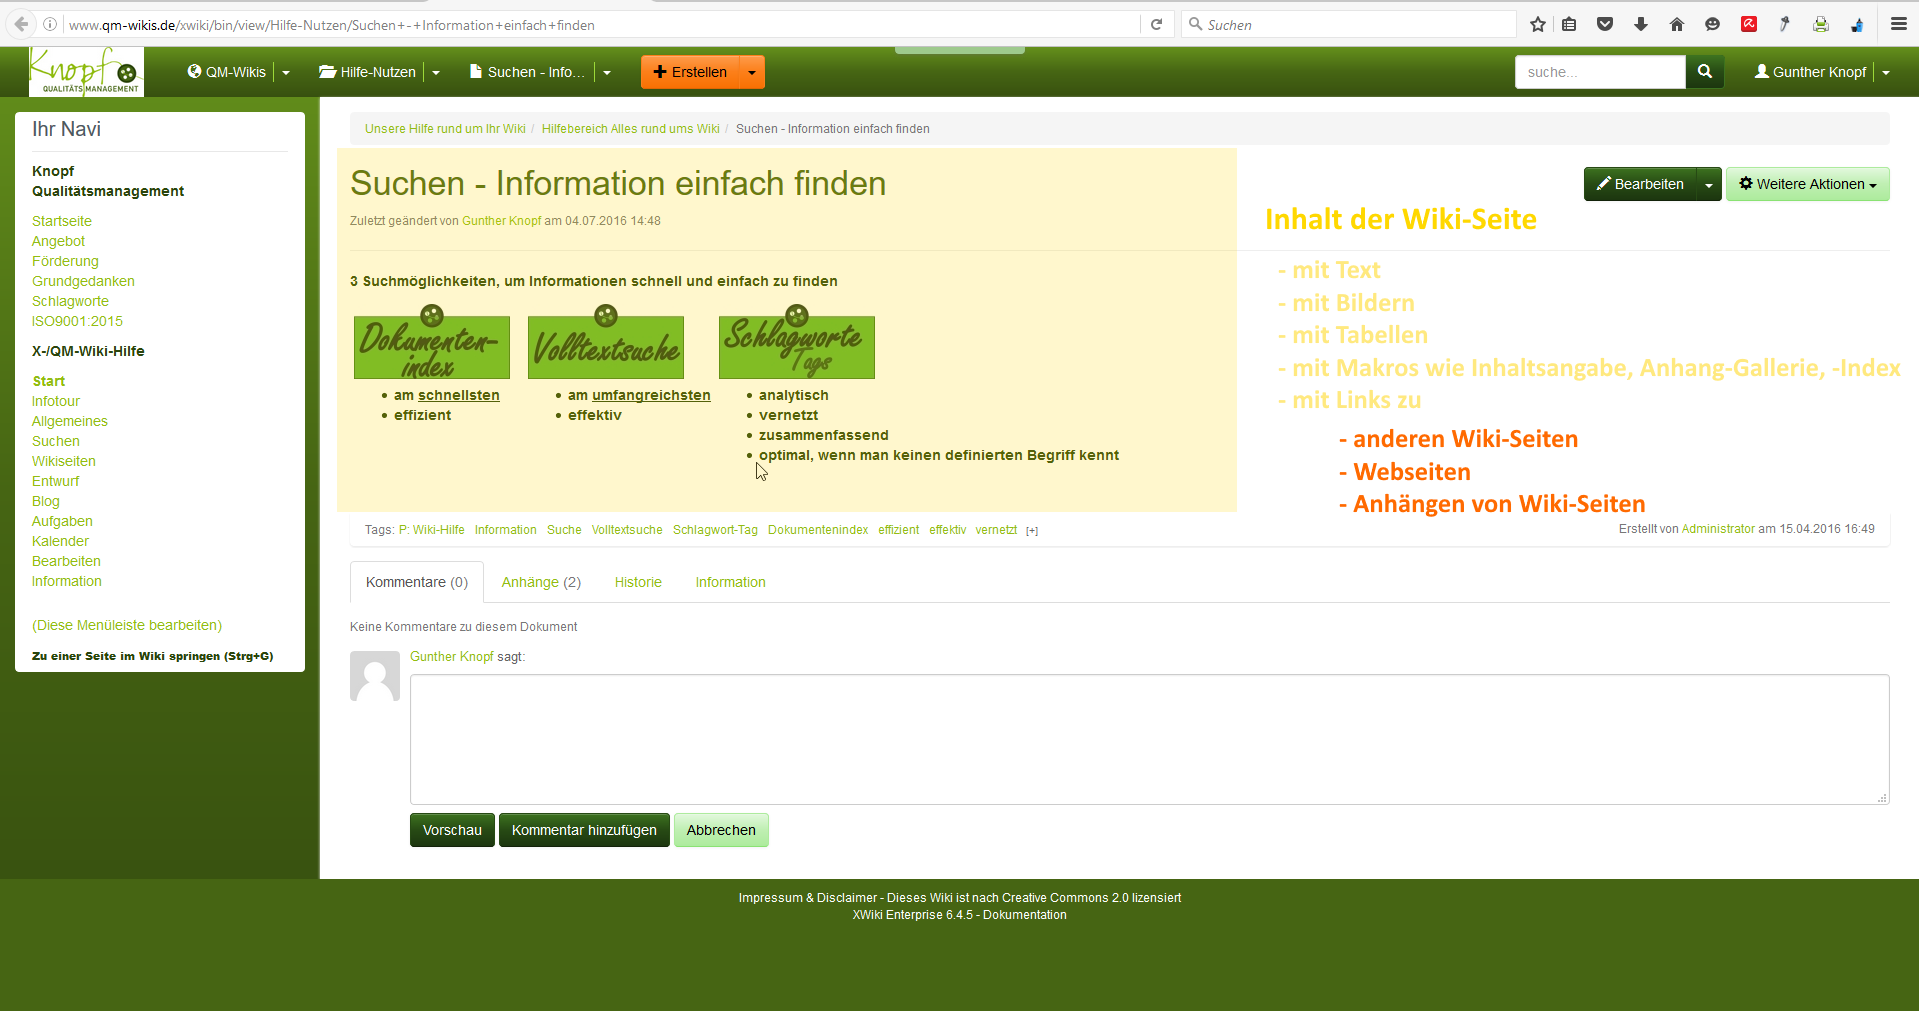Image resolution: width=1919 pixels, height=1011 pixels.
Task: Bookmark this page with the star icon
Action: pyautogui.click(x=1537, y=25)
